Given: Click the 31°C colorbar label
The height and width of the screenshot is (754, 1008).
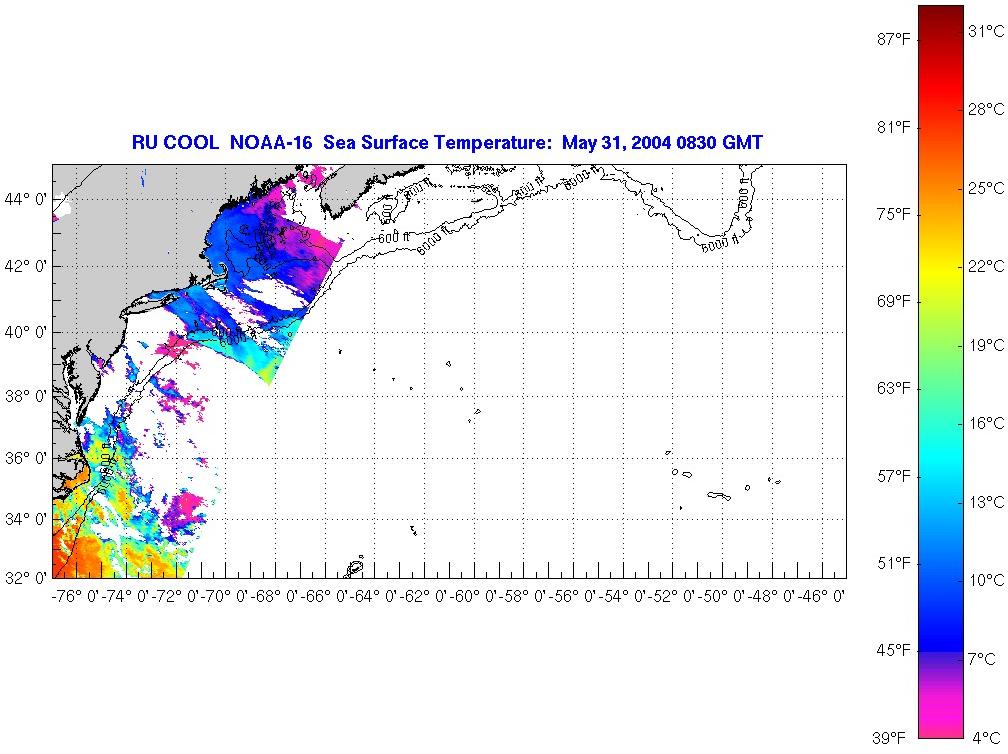Looking at the screenshot, I should pos(987,31).
